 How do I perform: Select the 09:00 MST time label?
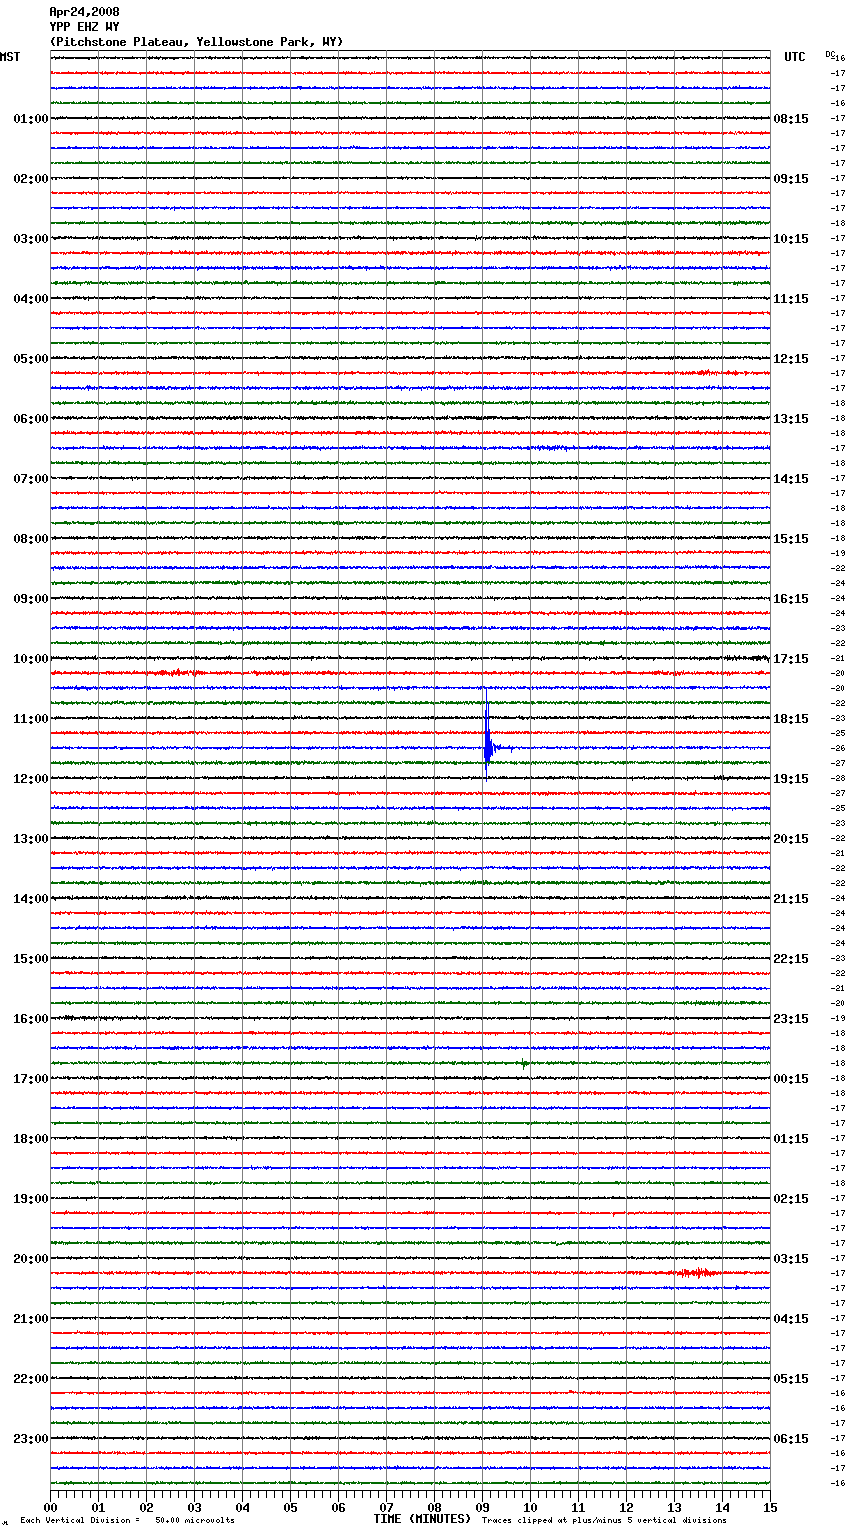coord(31,599)
